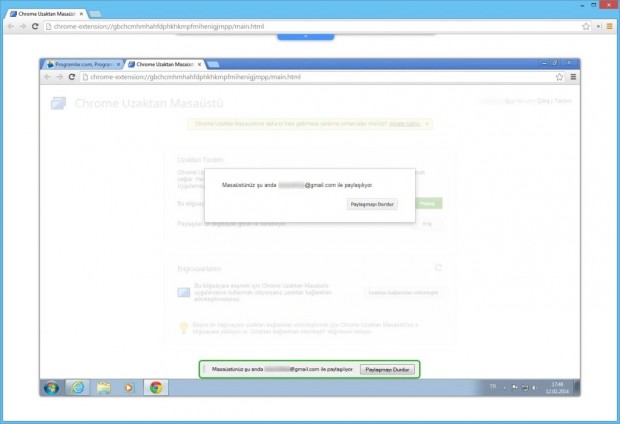Reload page in outer Chrome window
The height and width of the screenshot is (424, 620).
coord(35,26)
